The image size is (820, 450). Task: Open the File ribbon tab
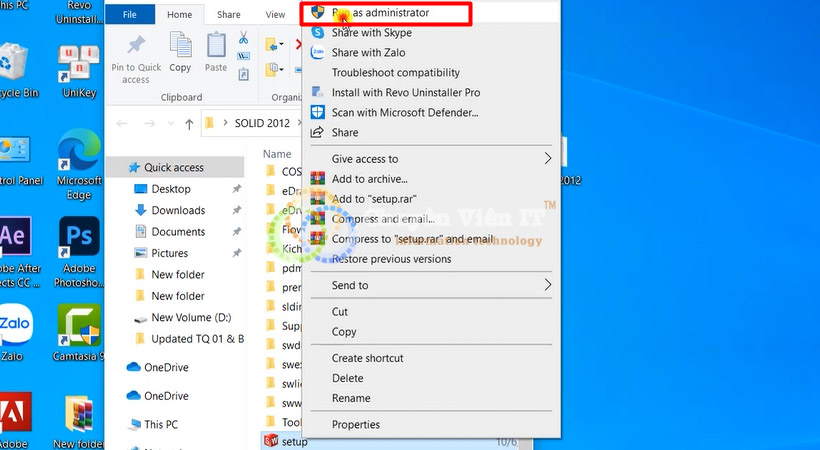[130, 15]
